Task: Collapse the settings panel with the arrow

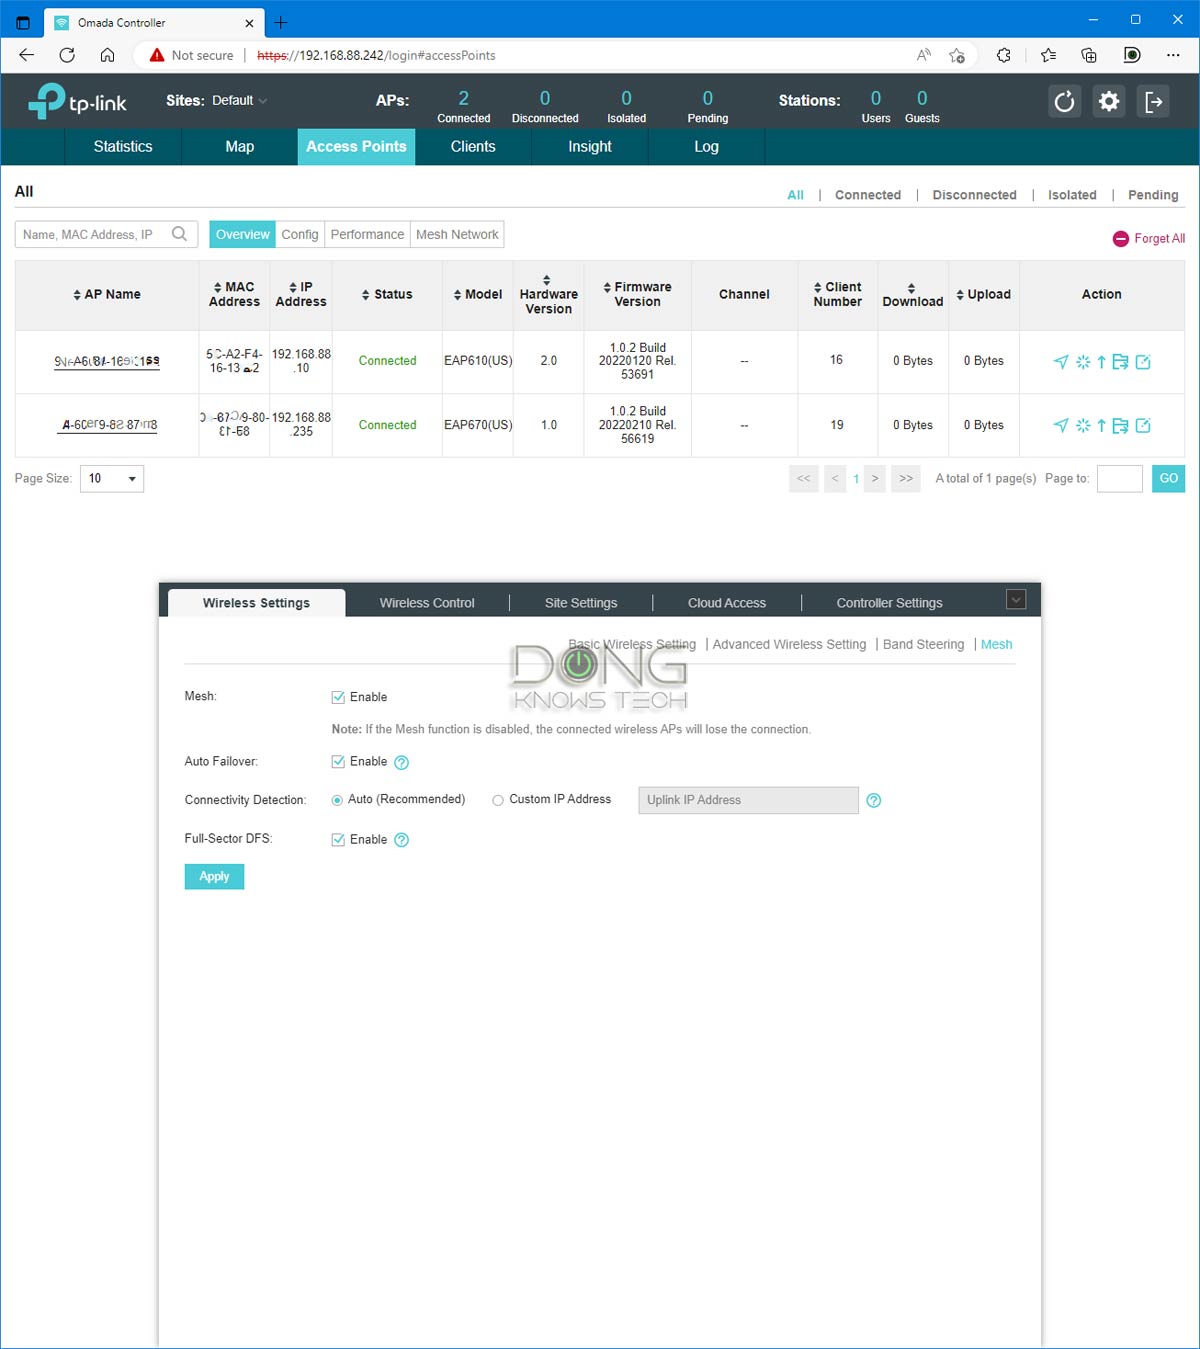Action: click(x=1016, y=600)
